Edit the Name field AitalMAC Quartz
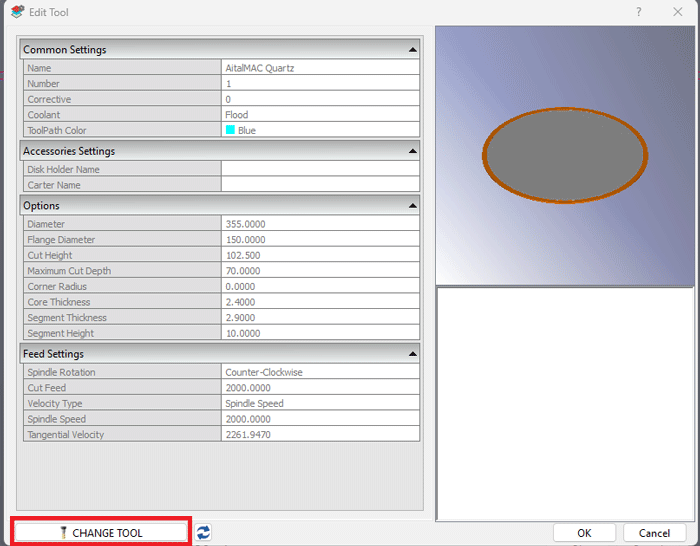The image size is (700, 546). 320,68
